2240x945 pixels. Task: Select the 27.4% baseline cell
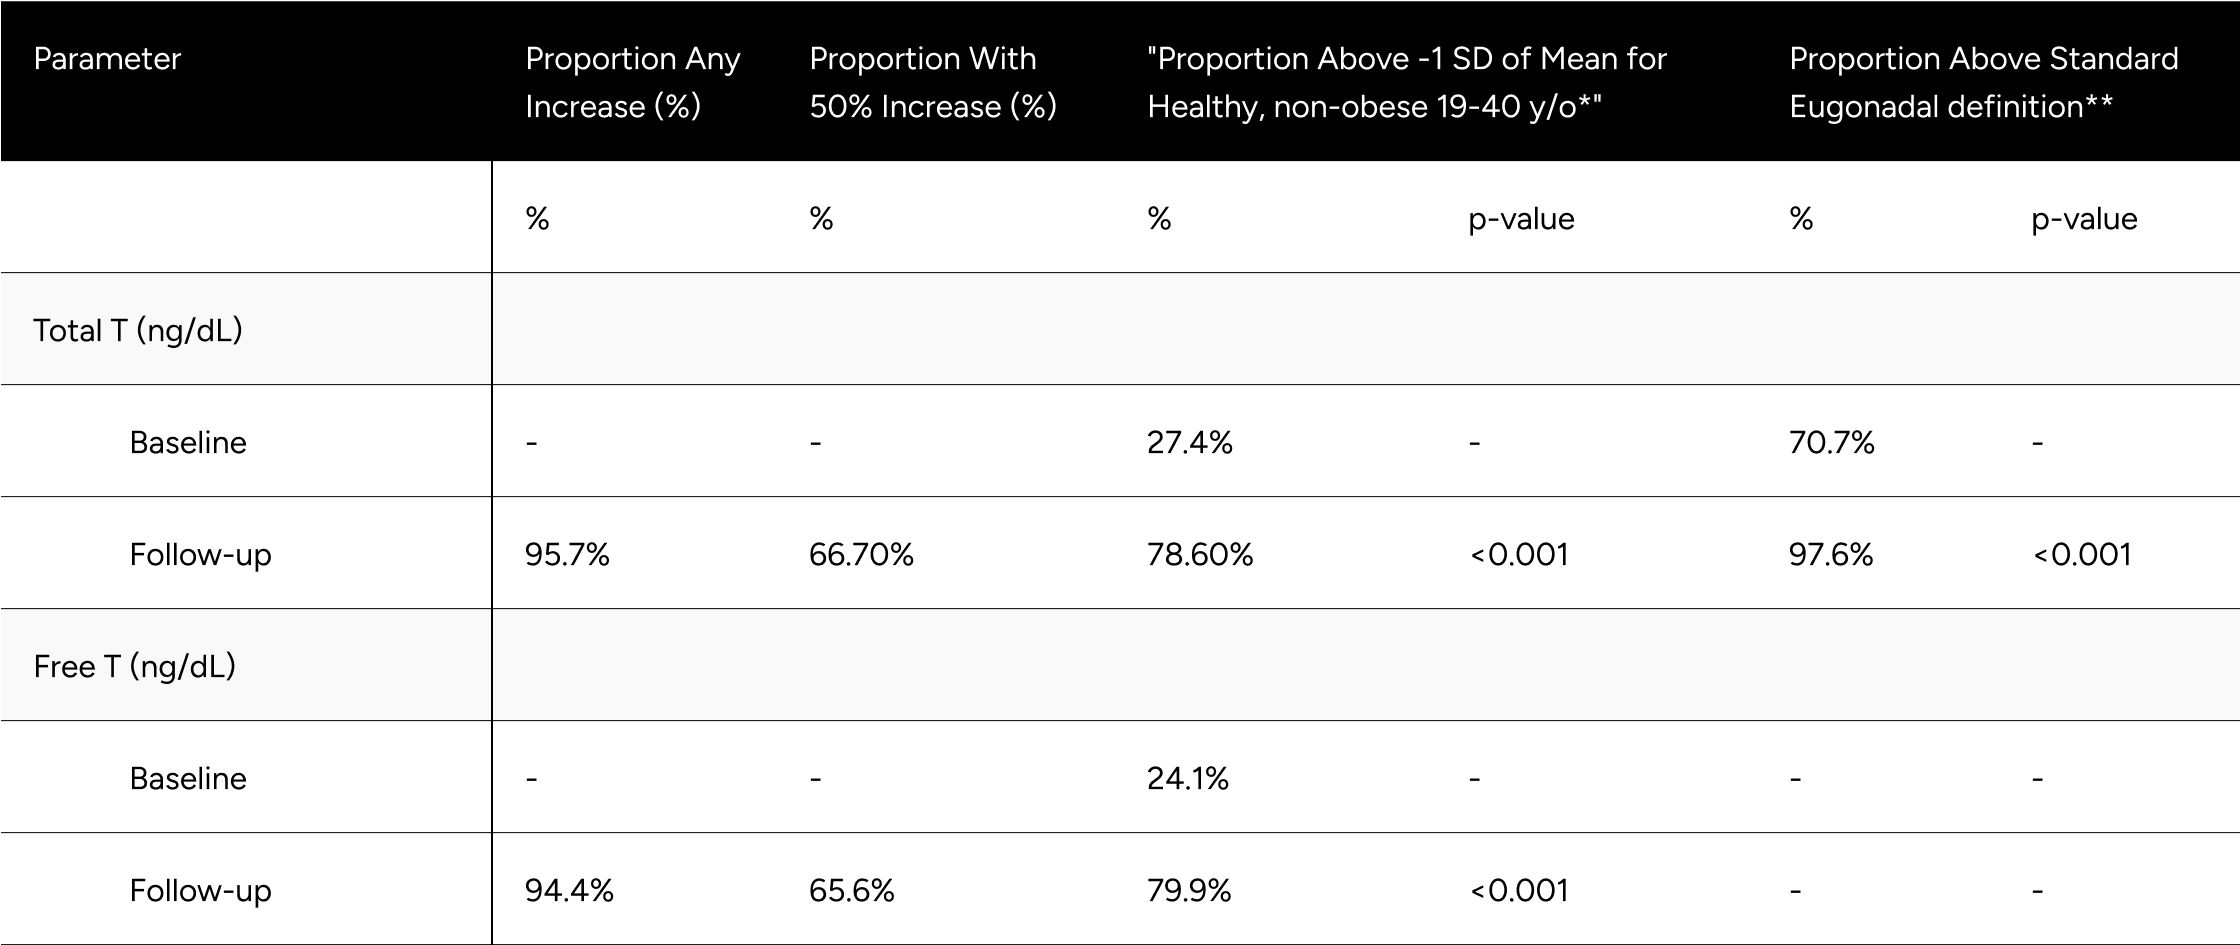[1190, 442]
